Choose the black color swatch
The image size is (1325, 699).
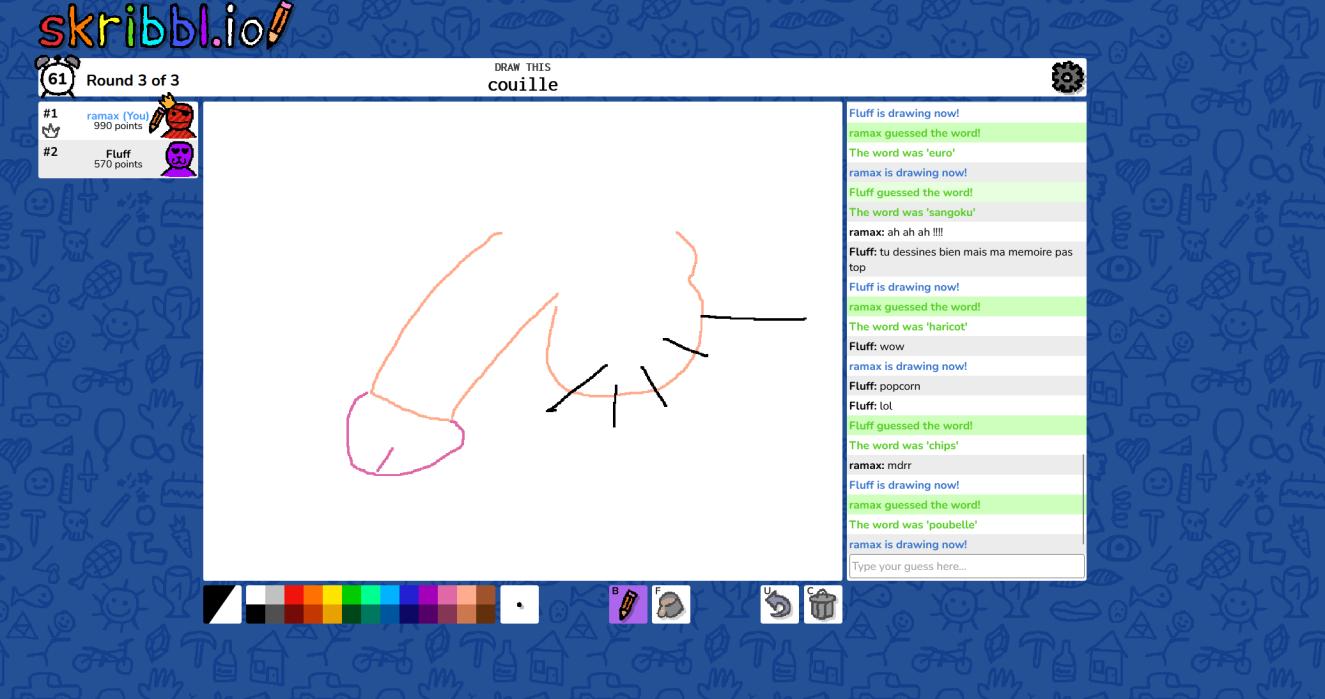256,614
